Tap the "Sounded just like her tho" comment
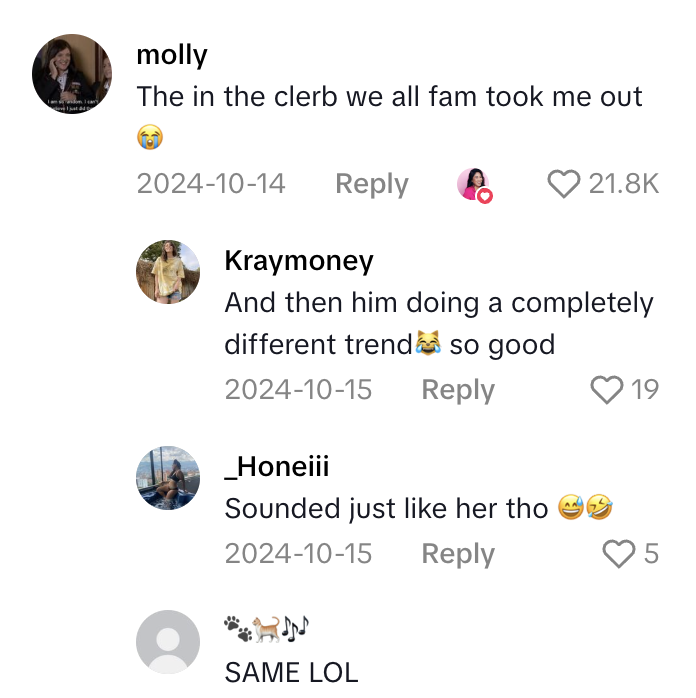This screenshot has width=696, height=698. point(386,508)
